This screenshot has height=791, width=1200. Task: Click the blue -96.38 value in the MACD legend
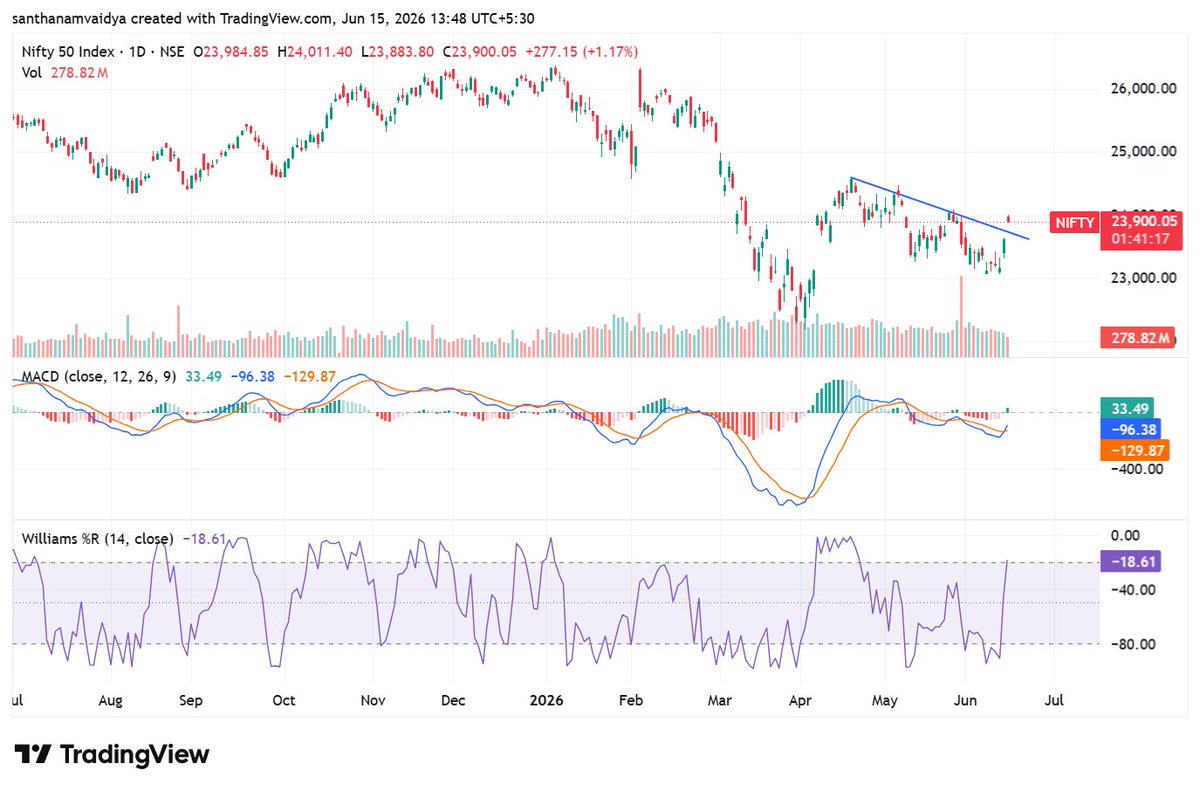click(251, 377)
